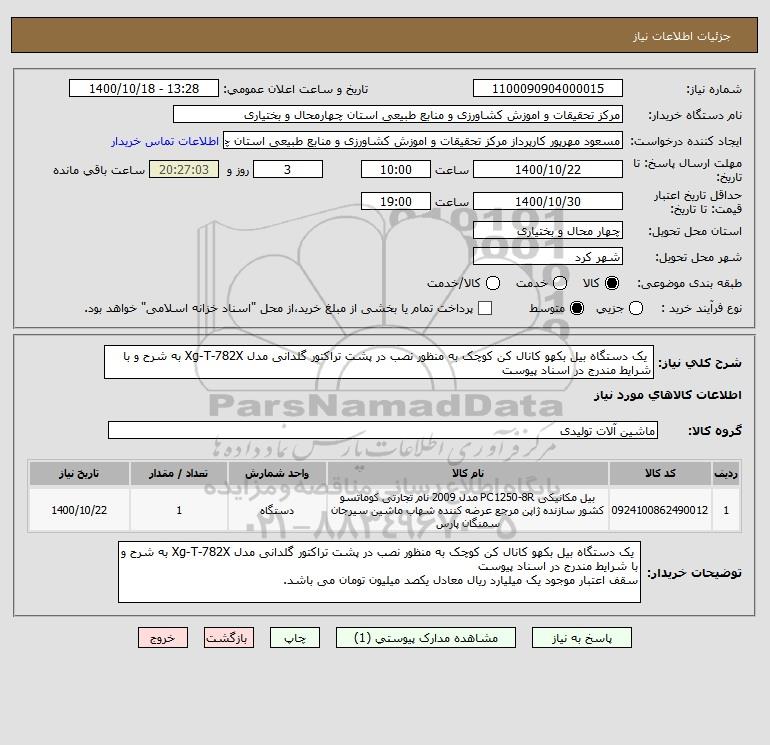This screenshot has width=770, height=745.
Task: Click the پاسخ به نیاز button
Action: [x=582, y=638]
